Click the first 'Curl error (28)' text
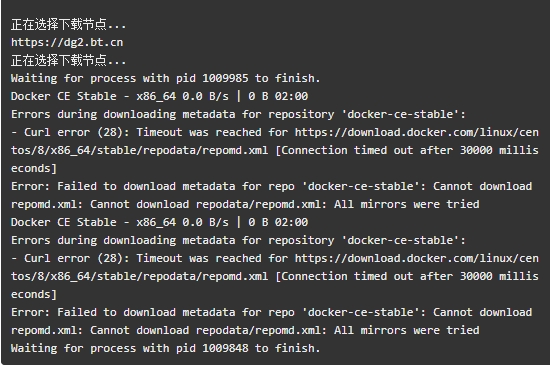The image size is (550, 365). (x=76, y=132)
